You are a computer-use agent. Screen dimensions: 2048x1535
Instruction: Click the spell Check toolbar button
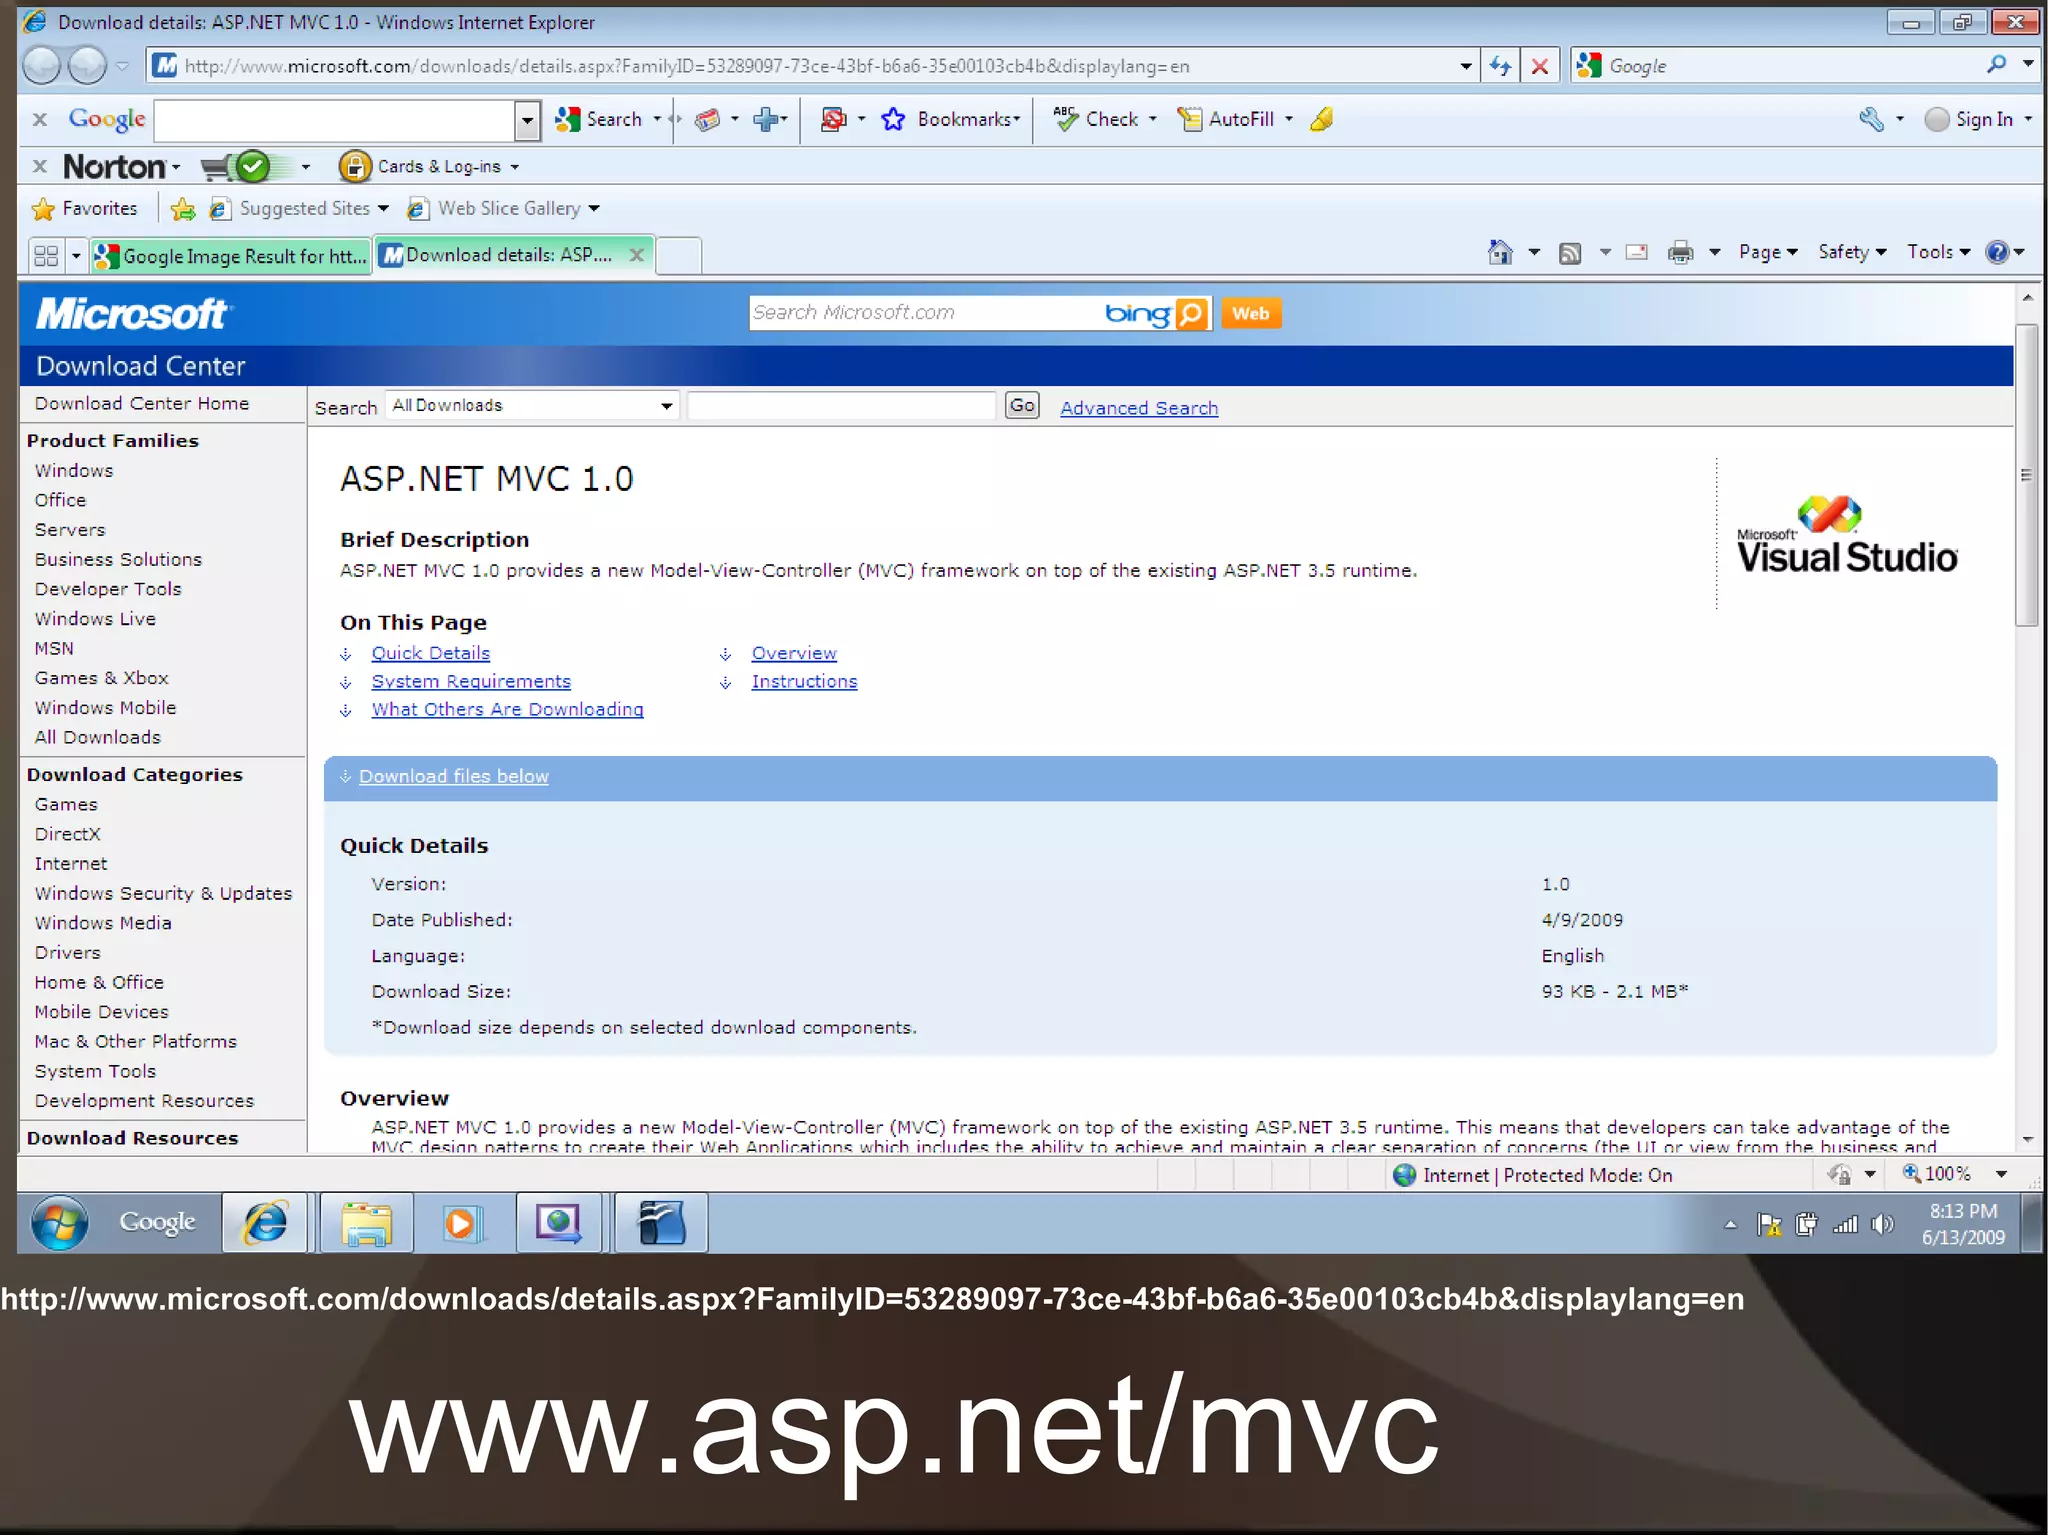pos(1097,119)
